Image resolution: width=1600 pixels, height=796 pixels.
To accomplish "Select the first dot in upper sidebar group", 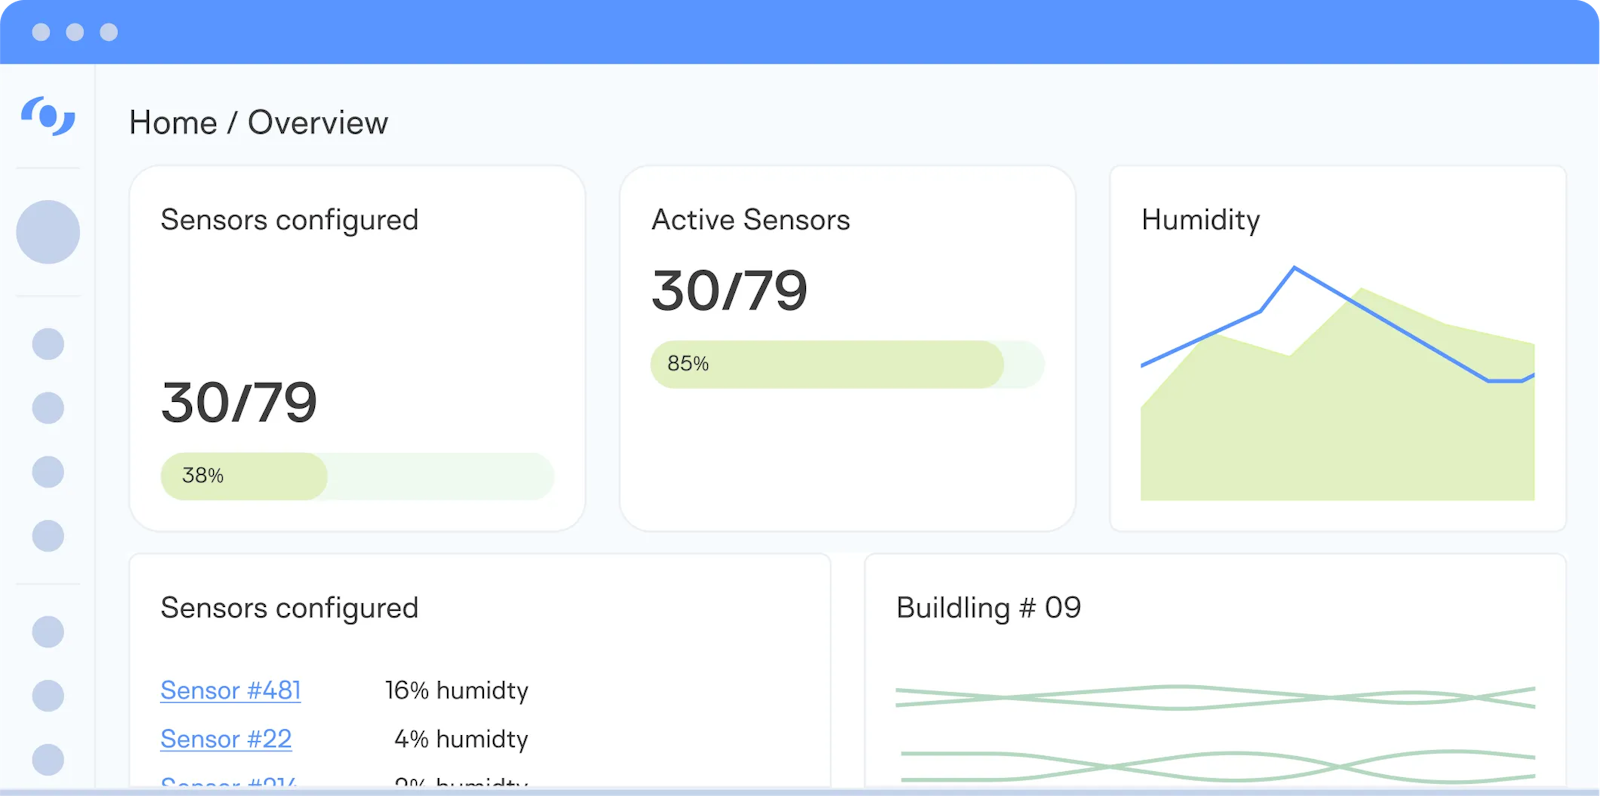I will coord(48,344).
